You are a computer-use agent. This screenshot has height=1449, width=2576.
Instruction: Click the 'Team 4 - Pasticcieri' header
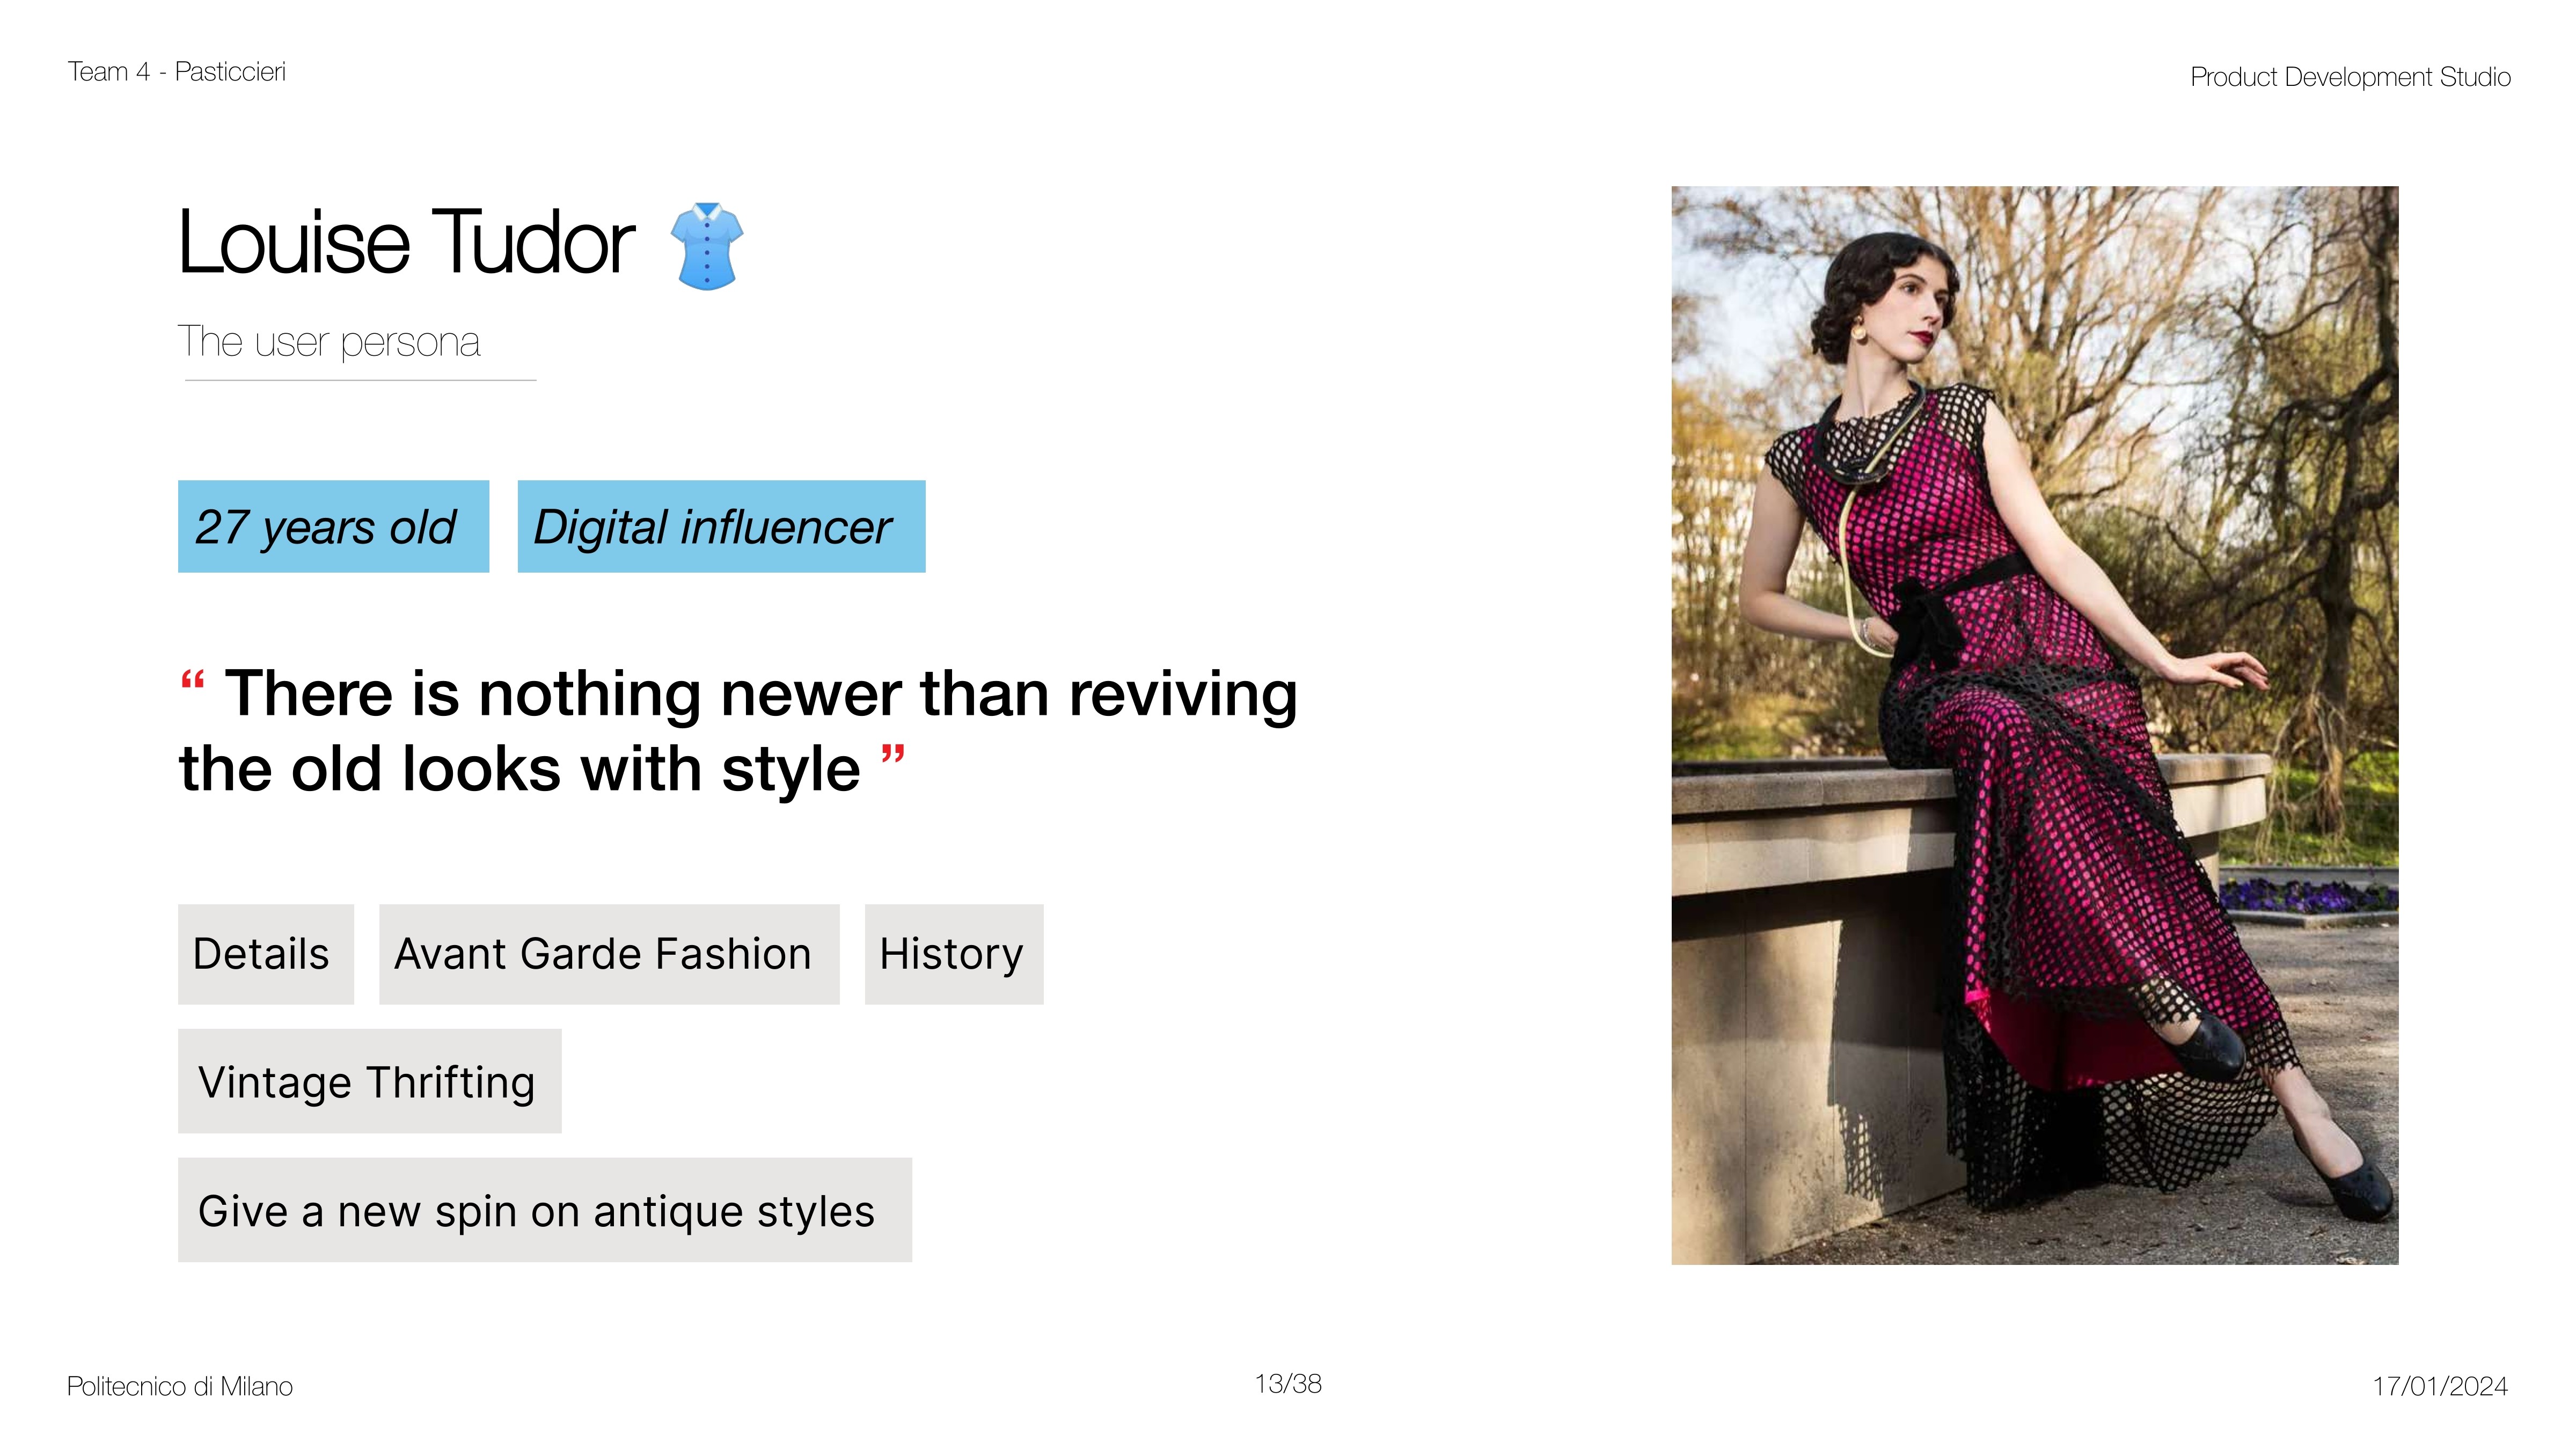coord(177,72)
